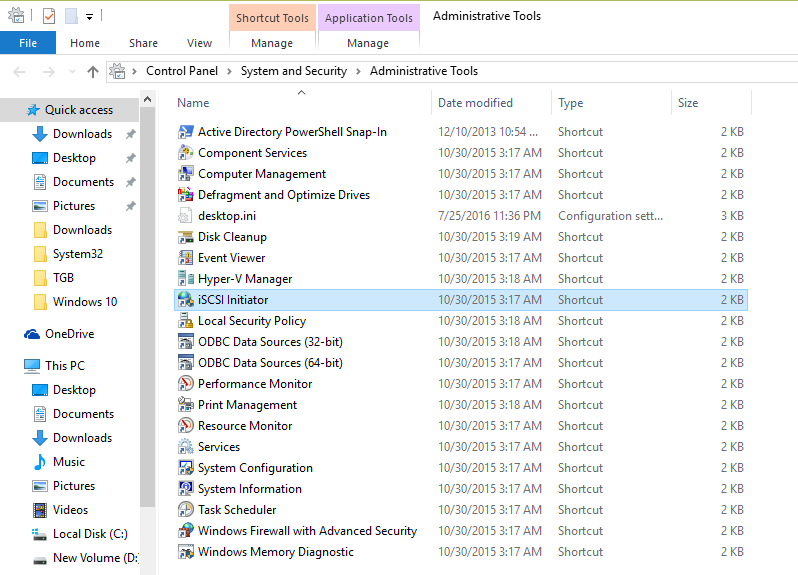
Task: Click the Services gear icon
Action: click(x=185, y=446)
